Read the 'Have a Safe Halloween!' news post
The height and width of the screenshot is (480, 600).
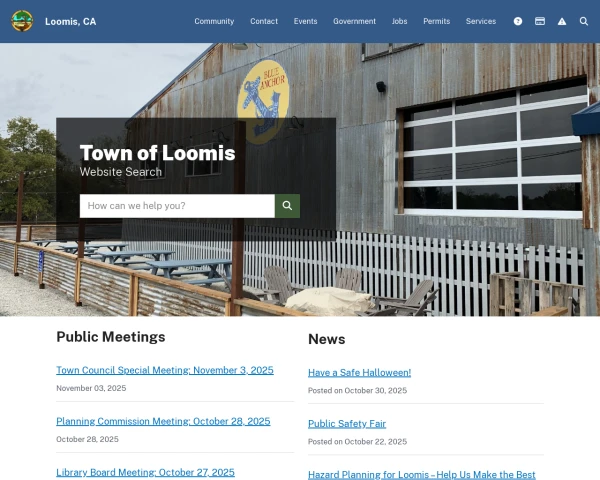click(359, 372)
